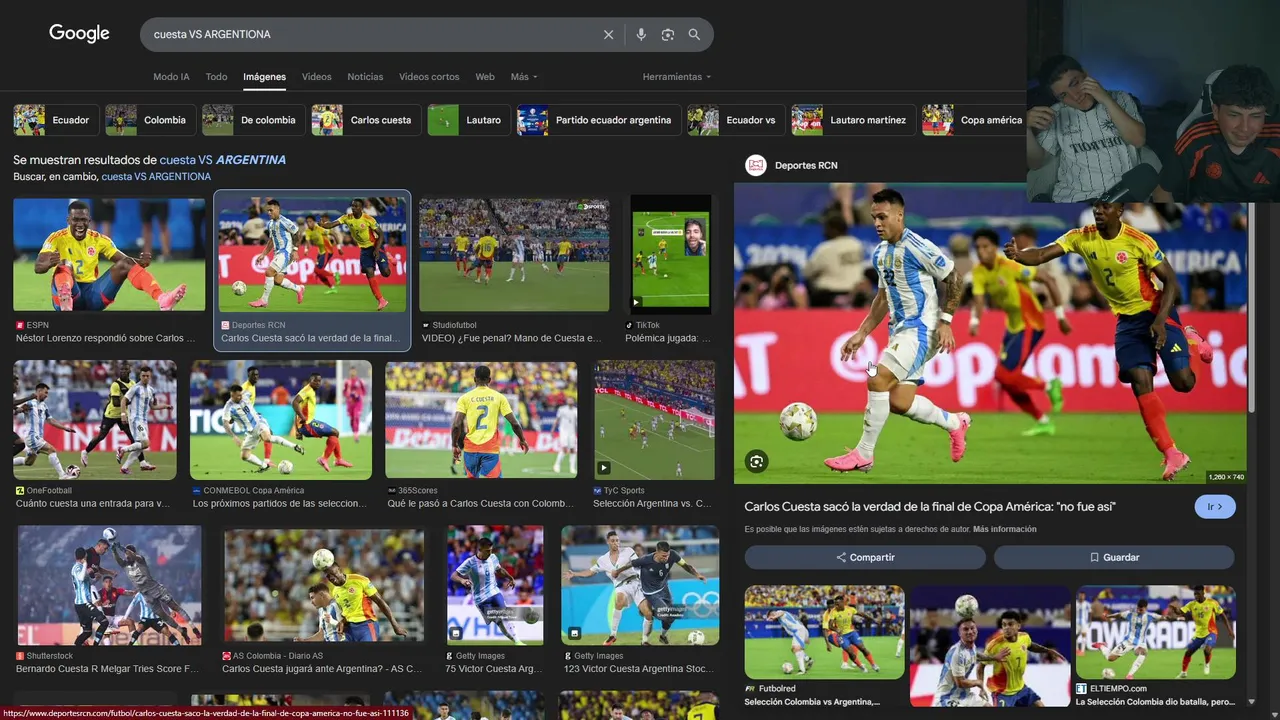The image size is (1280, 720).
Task: Open the AS Colombia Diario AS image
Action: tap(324, 586)
